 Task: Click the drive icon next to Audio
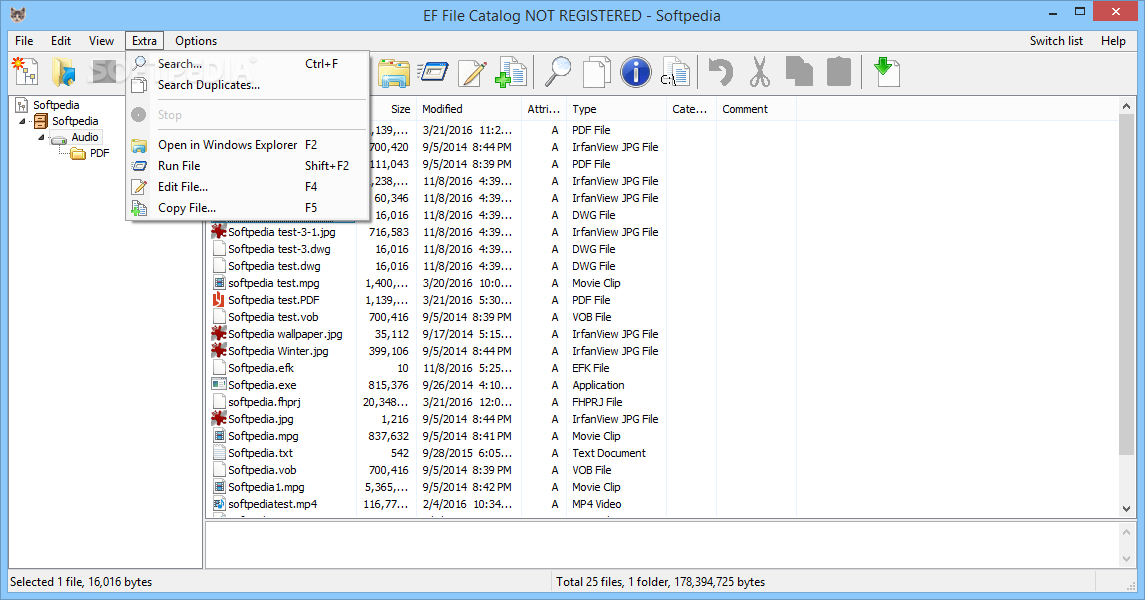point(58,138)
